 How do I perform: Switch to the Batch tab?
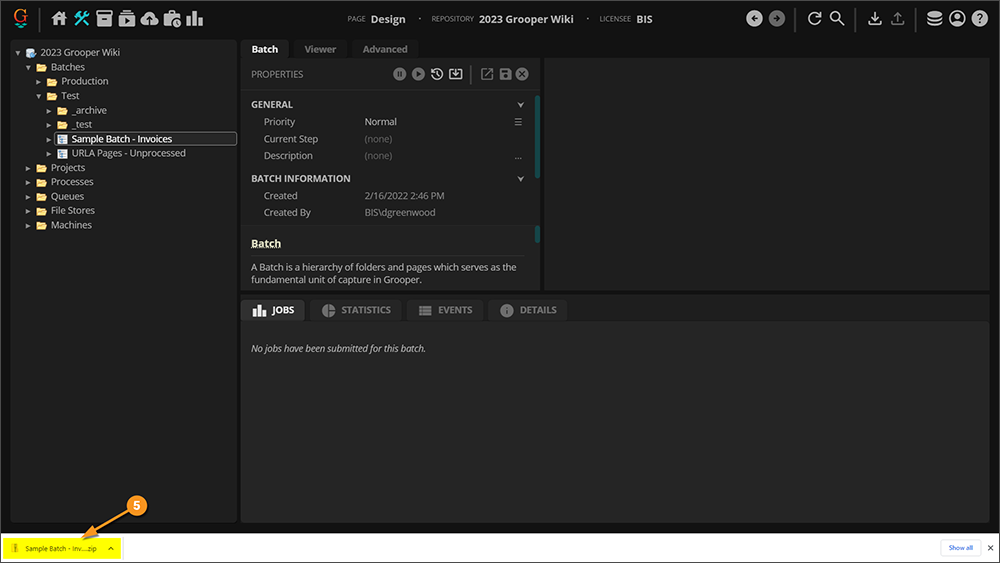point(265,49)
